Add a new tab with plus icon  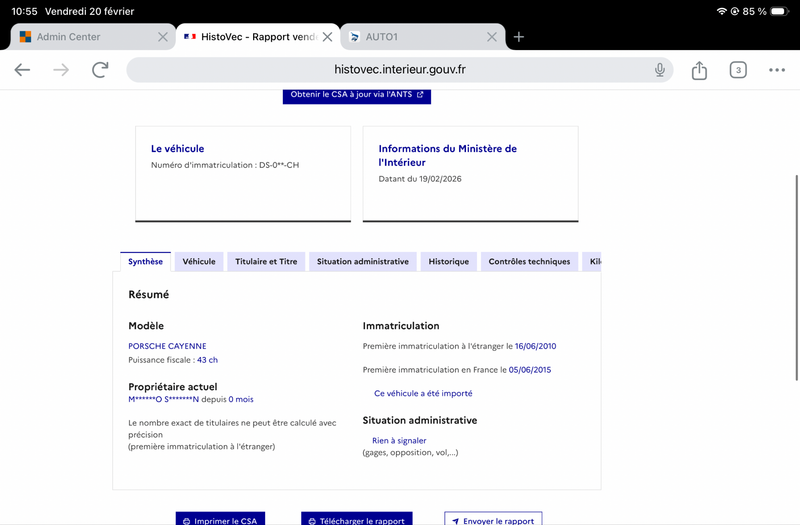click(518, 37)
